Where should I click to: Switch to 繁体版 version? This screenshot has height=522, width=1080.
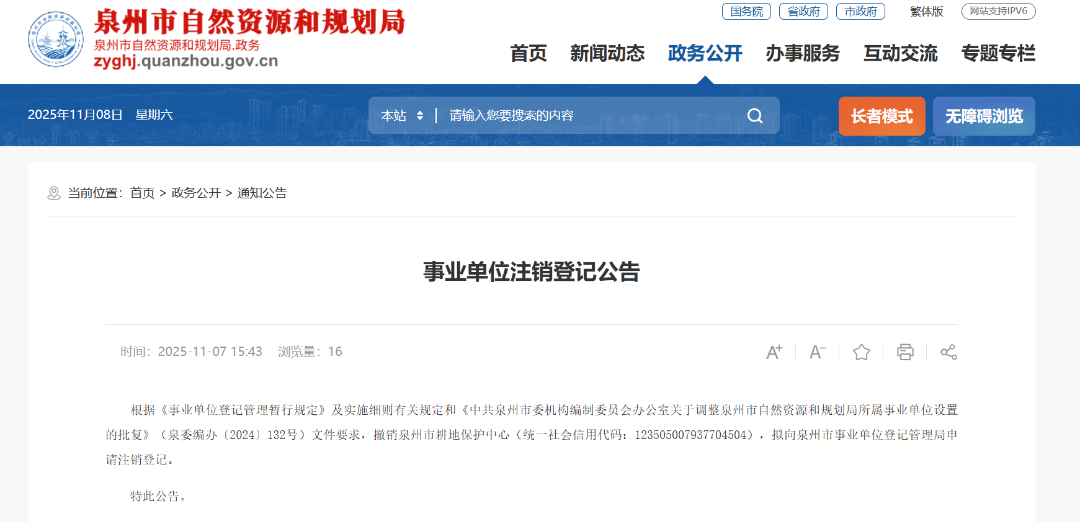pyautogui.click(x=926, y=12)
